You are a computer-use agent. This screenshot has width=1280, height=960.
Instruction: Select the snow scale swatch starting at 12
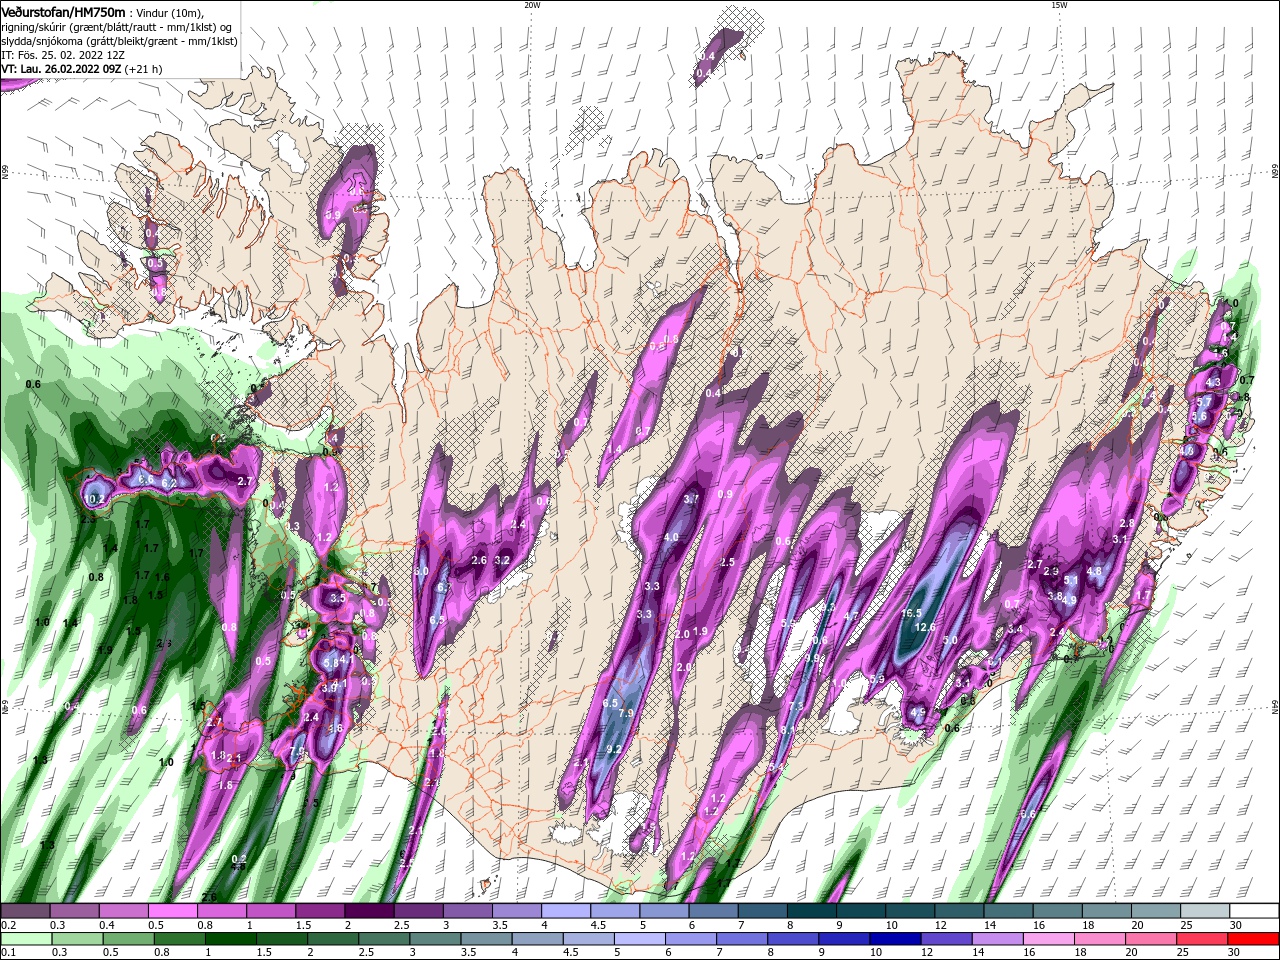point(958,911)
